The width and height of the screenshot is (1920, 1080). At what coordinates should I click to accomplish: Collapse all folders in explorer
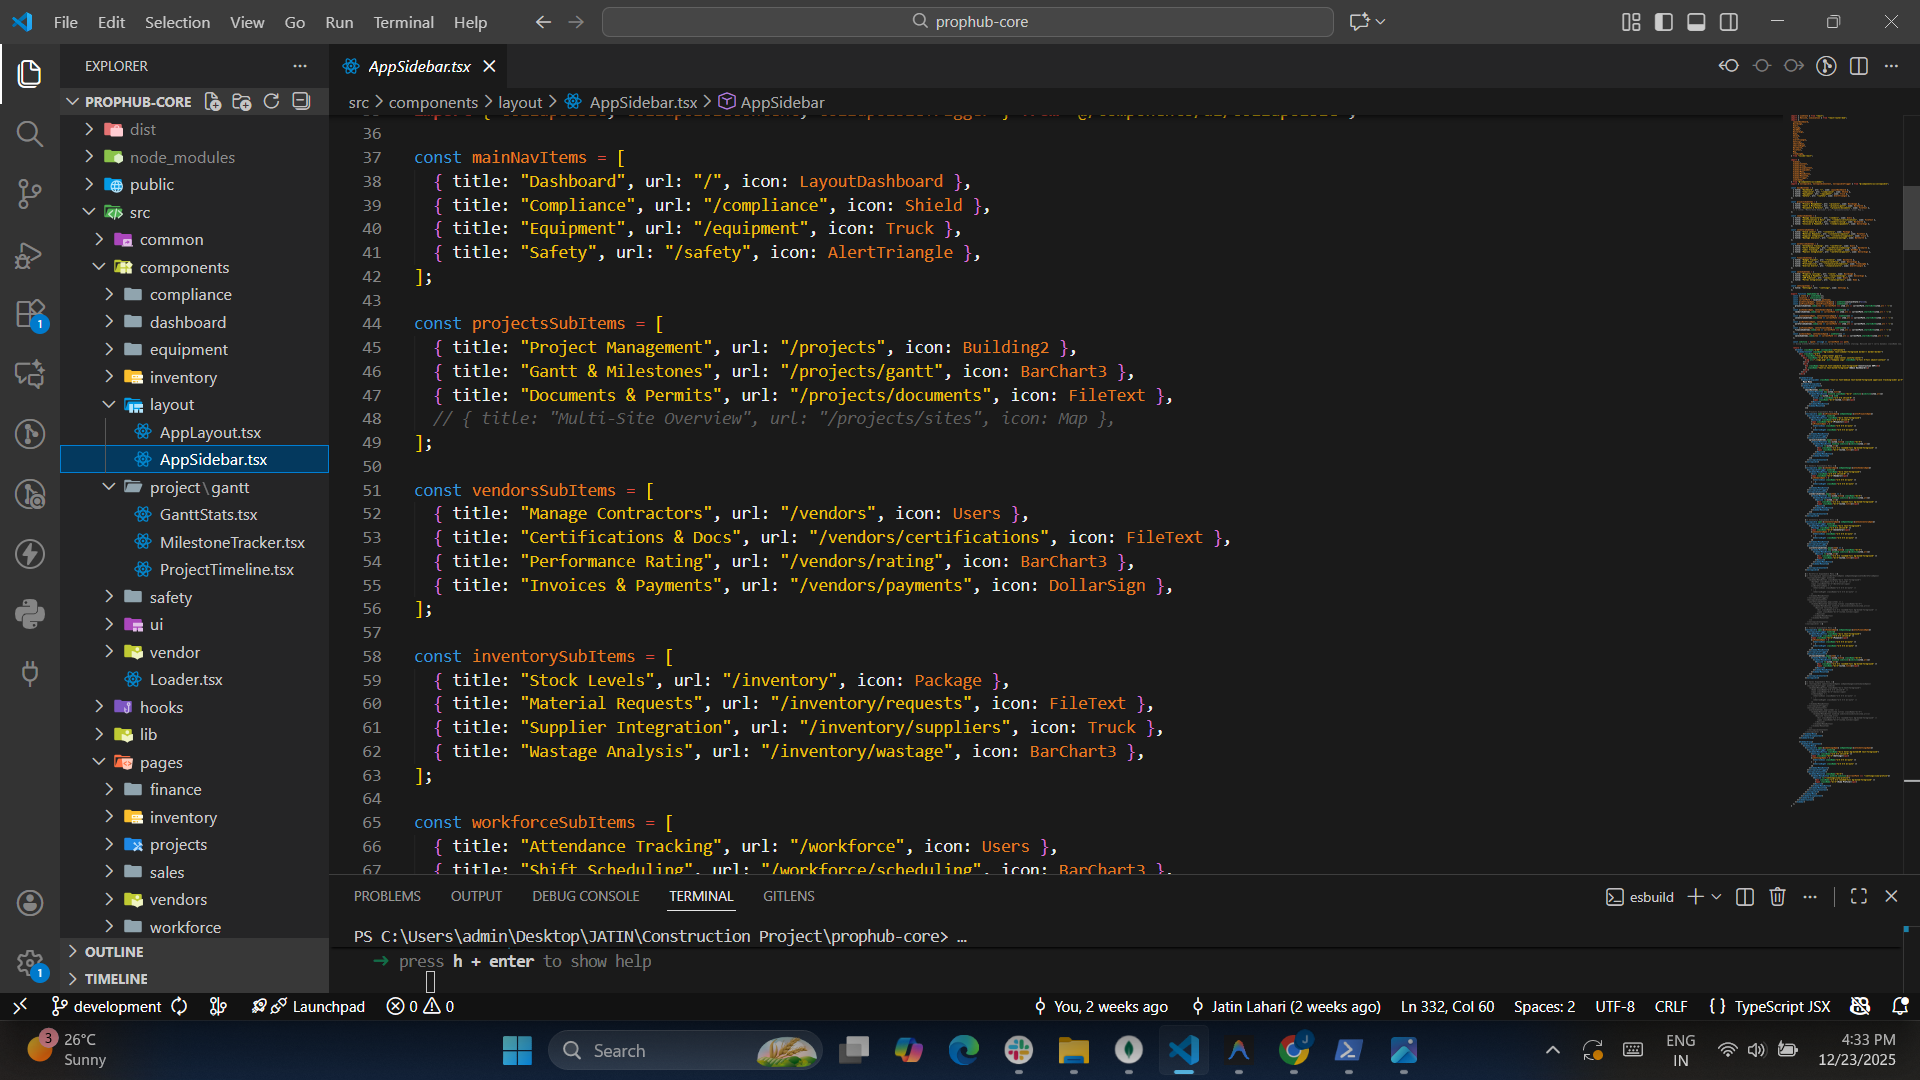click(x=301, y=101)
